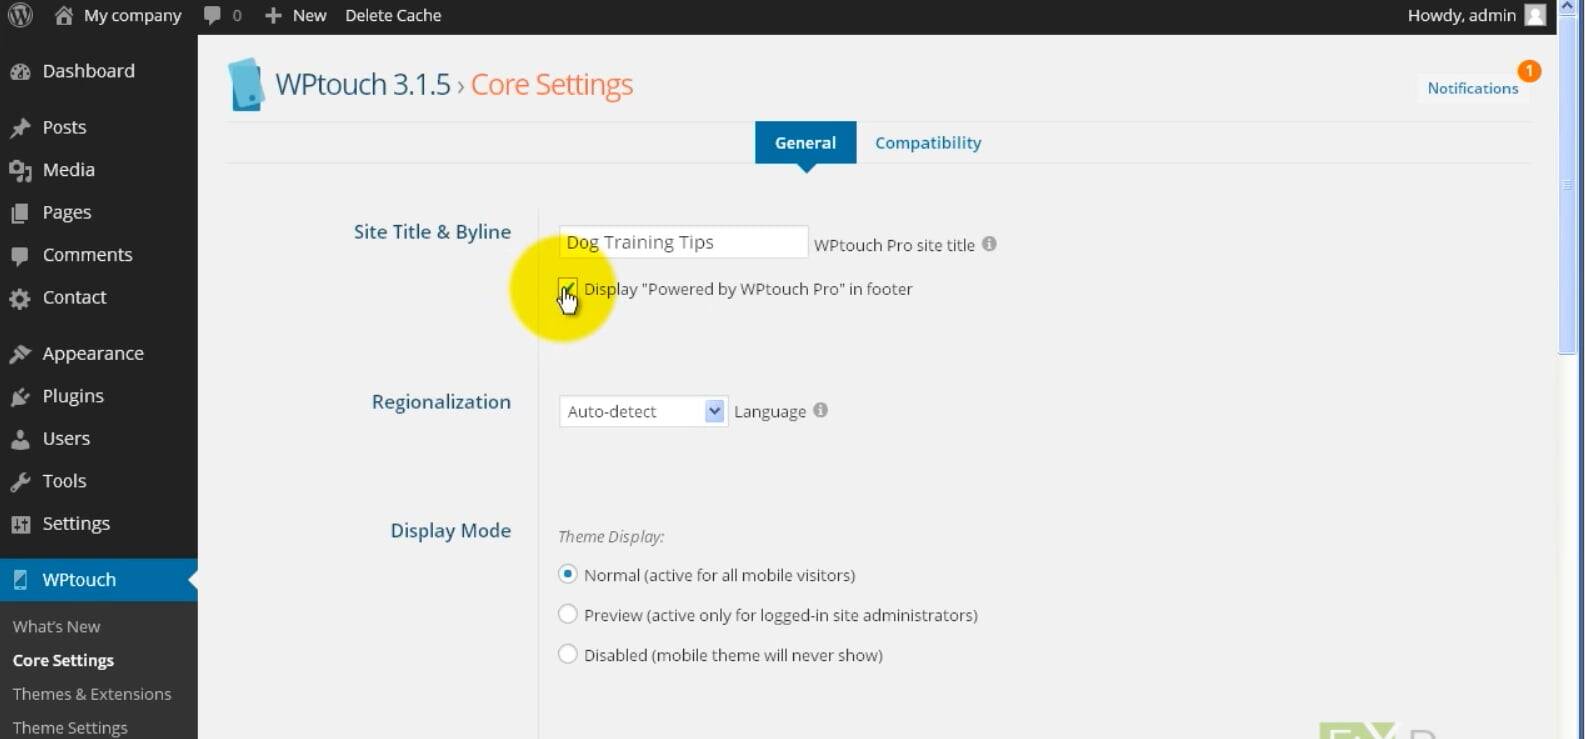Click the info icon beside Language
1585x739 pixels.
click(820, 410)
